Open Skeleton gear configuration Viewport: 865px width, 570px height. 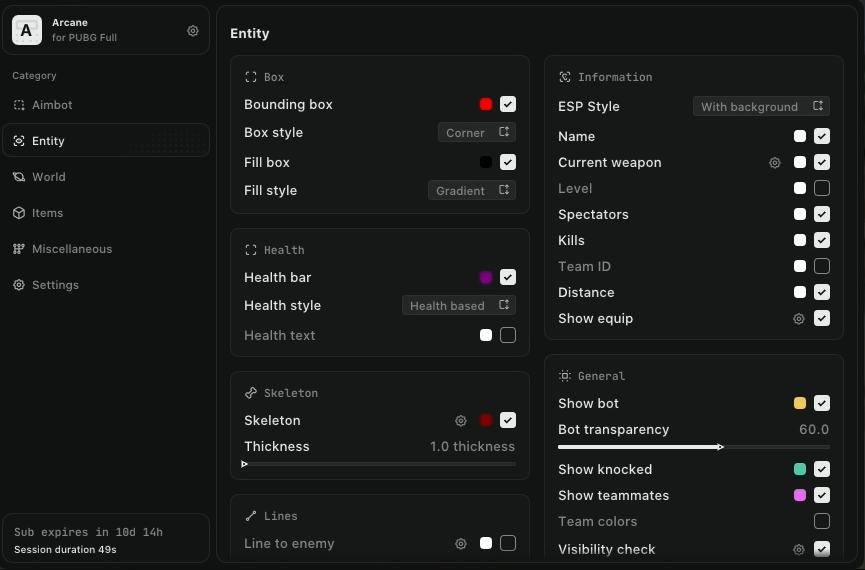[461, 421]
